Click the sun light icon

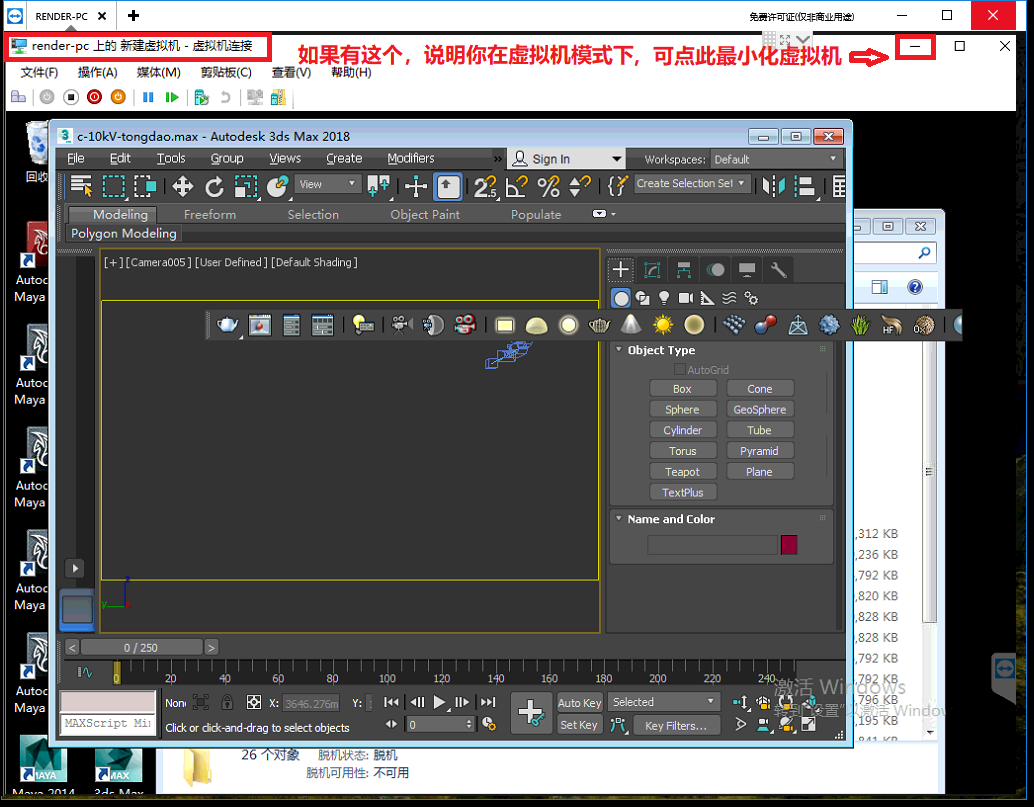coord(662,325)
